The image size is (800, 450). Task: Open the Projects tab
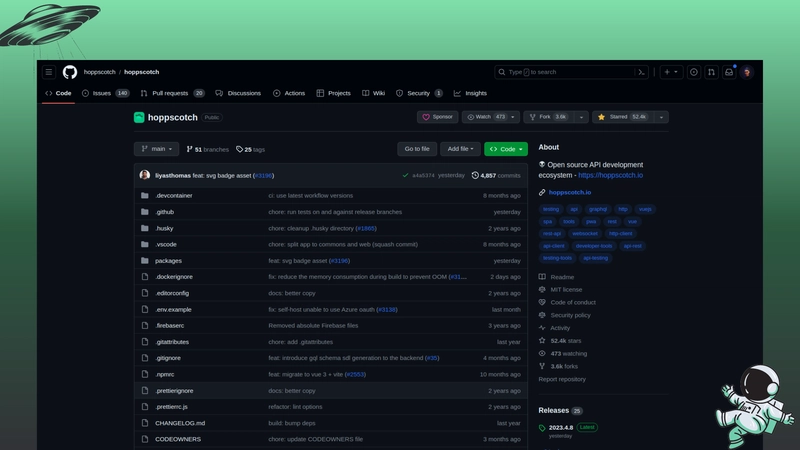point(333,93)
